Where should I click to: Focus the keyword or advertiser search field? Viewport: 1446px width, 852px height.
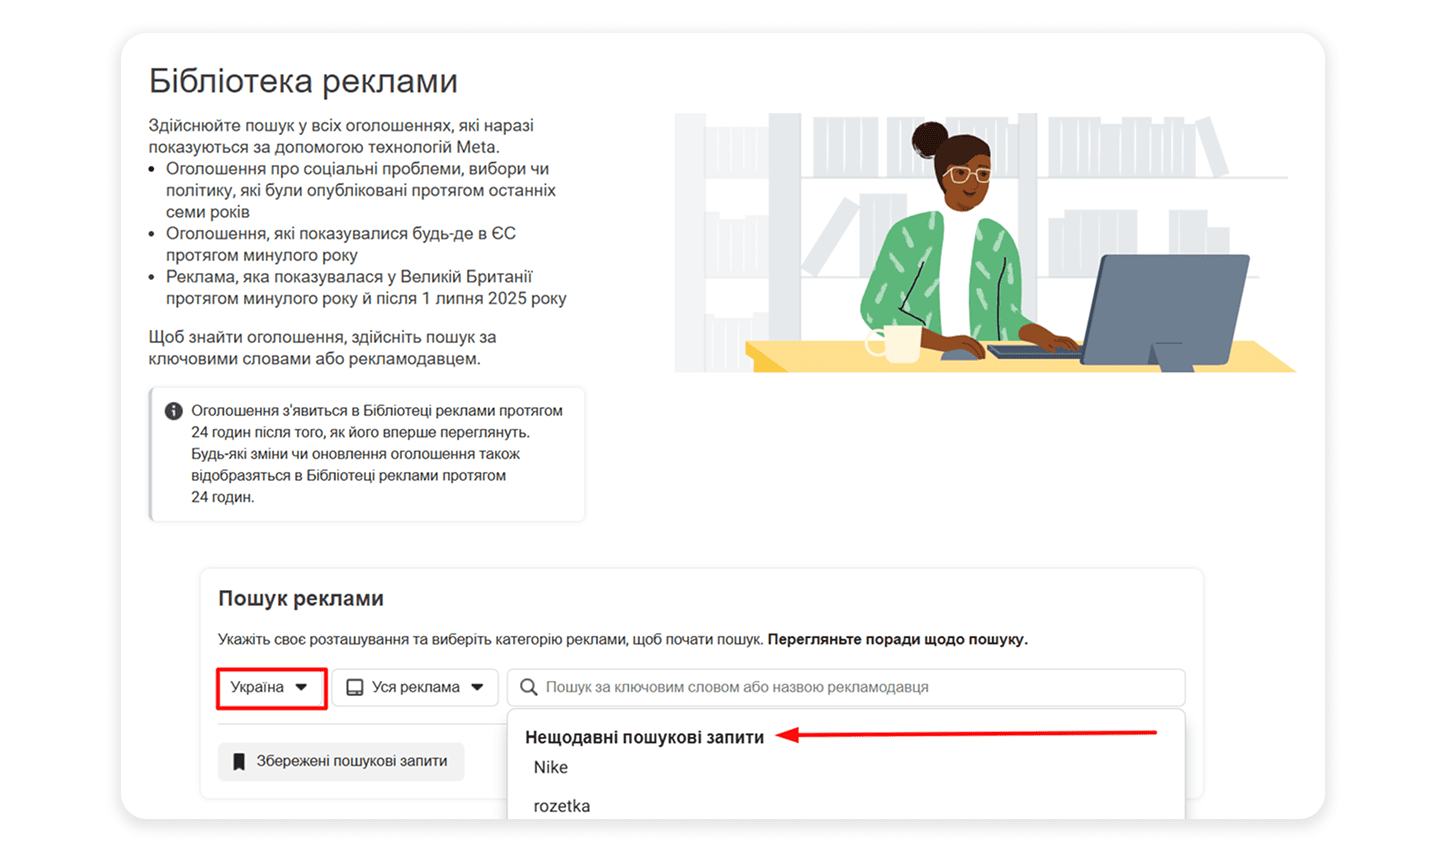(x=850, y=687)
